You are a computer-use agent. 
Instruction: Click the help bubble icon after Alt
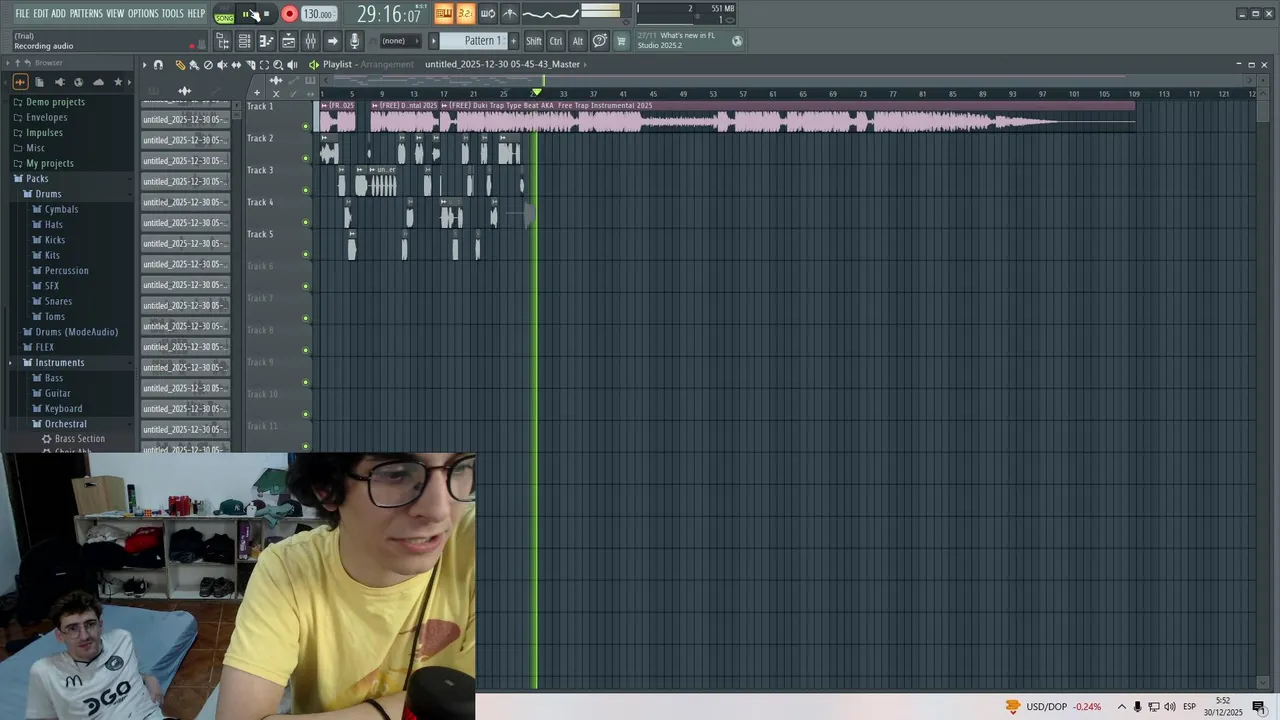coord(599,41)
